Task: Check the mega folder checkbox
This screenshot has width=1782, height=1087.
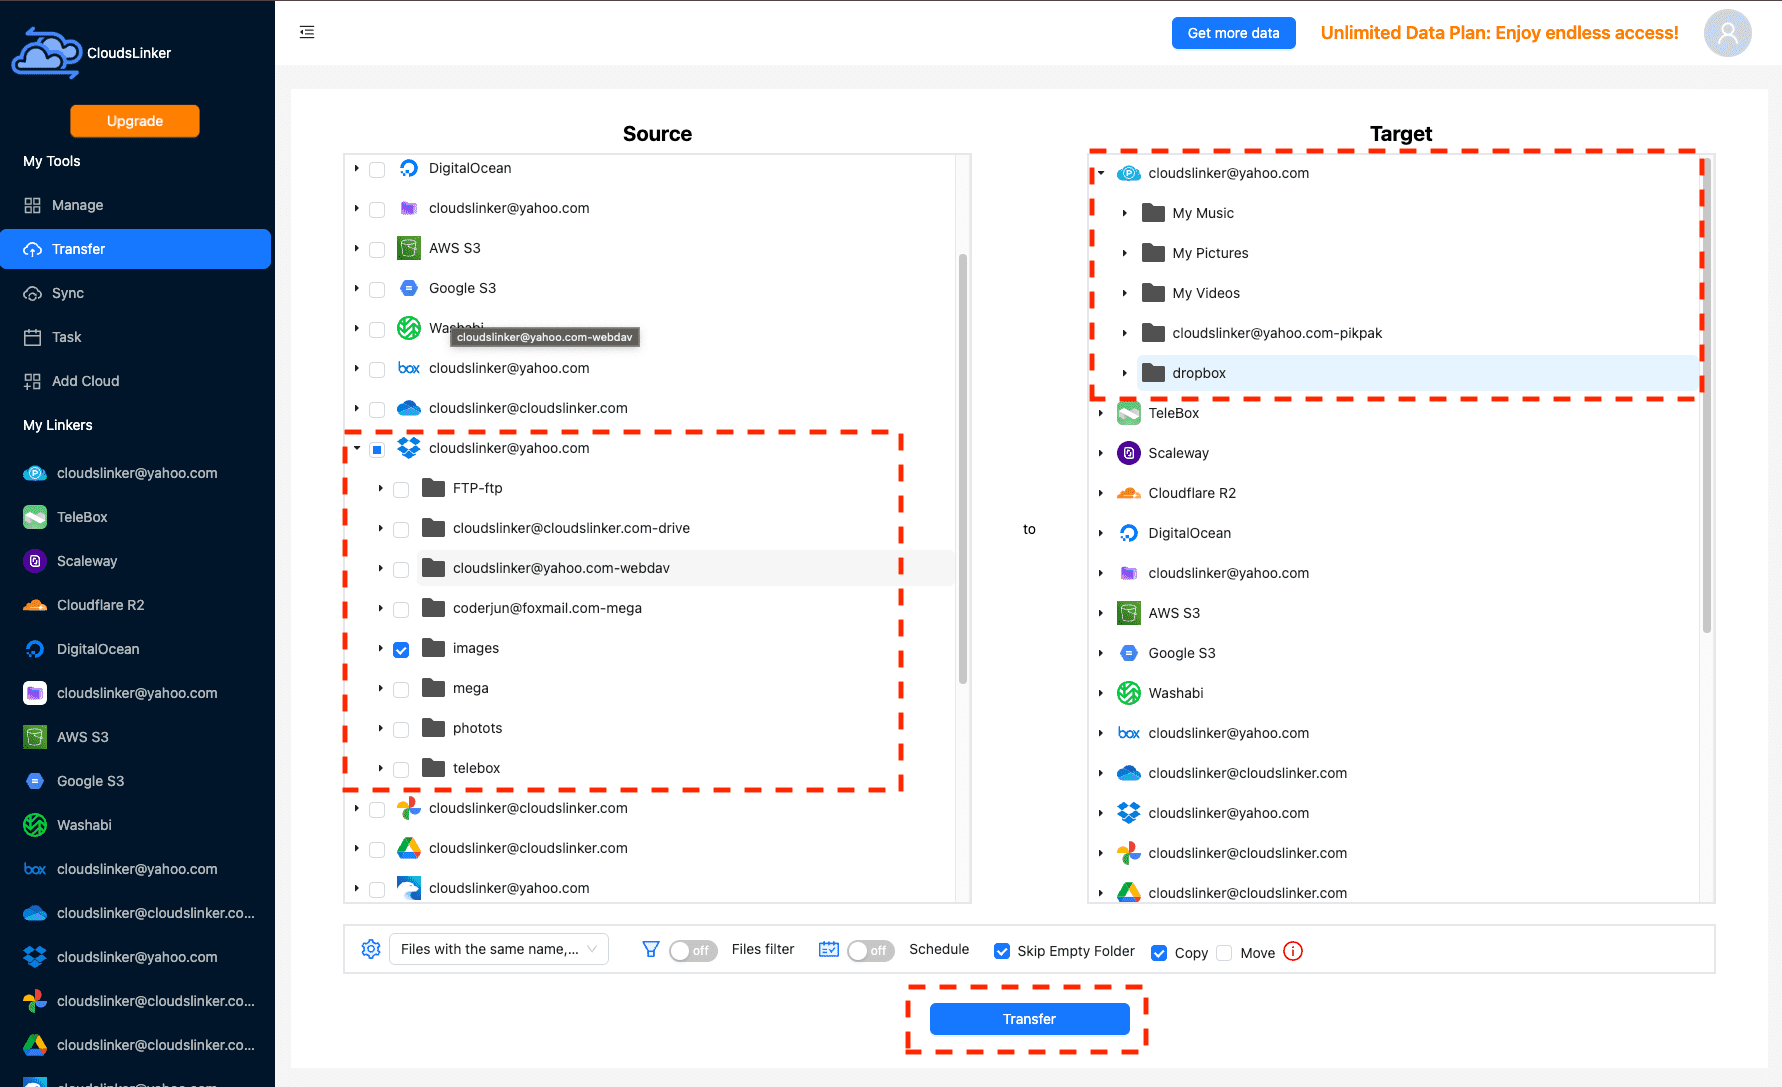Action: point(401,689)
